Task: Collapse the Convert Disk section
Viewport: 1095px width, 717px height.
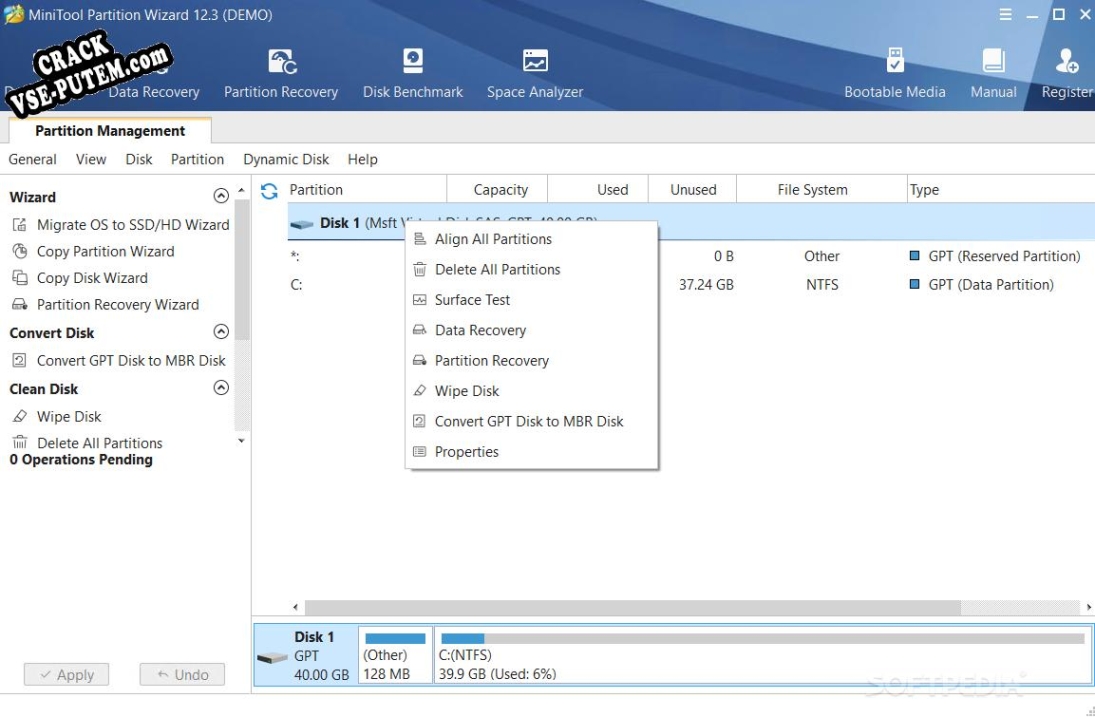Action: tap(221, 332)
